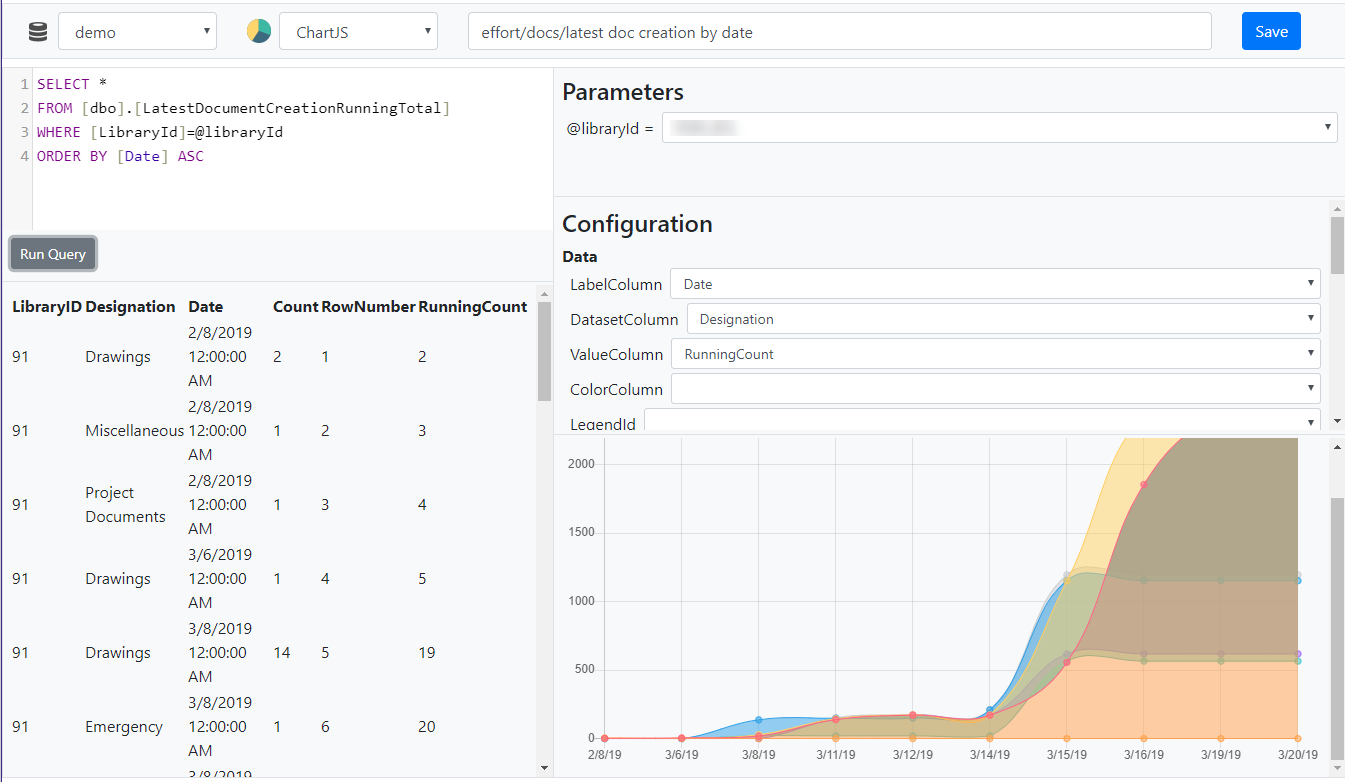Open the empty ColorColumn dropdown
1345x782 pixels.
[x=995, y=389]
